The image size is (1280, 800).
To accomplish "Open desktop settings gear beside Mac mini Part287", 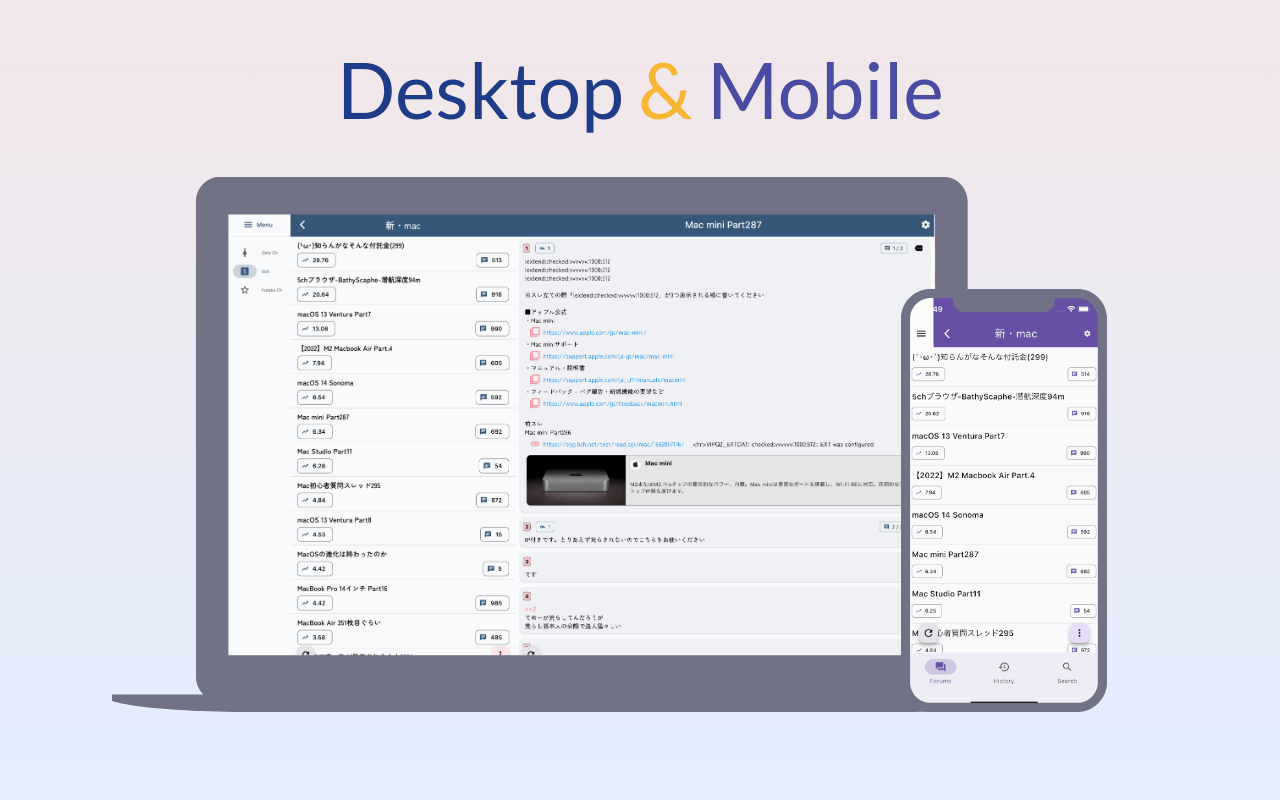I will (x=925, y=225).
